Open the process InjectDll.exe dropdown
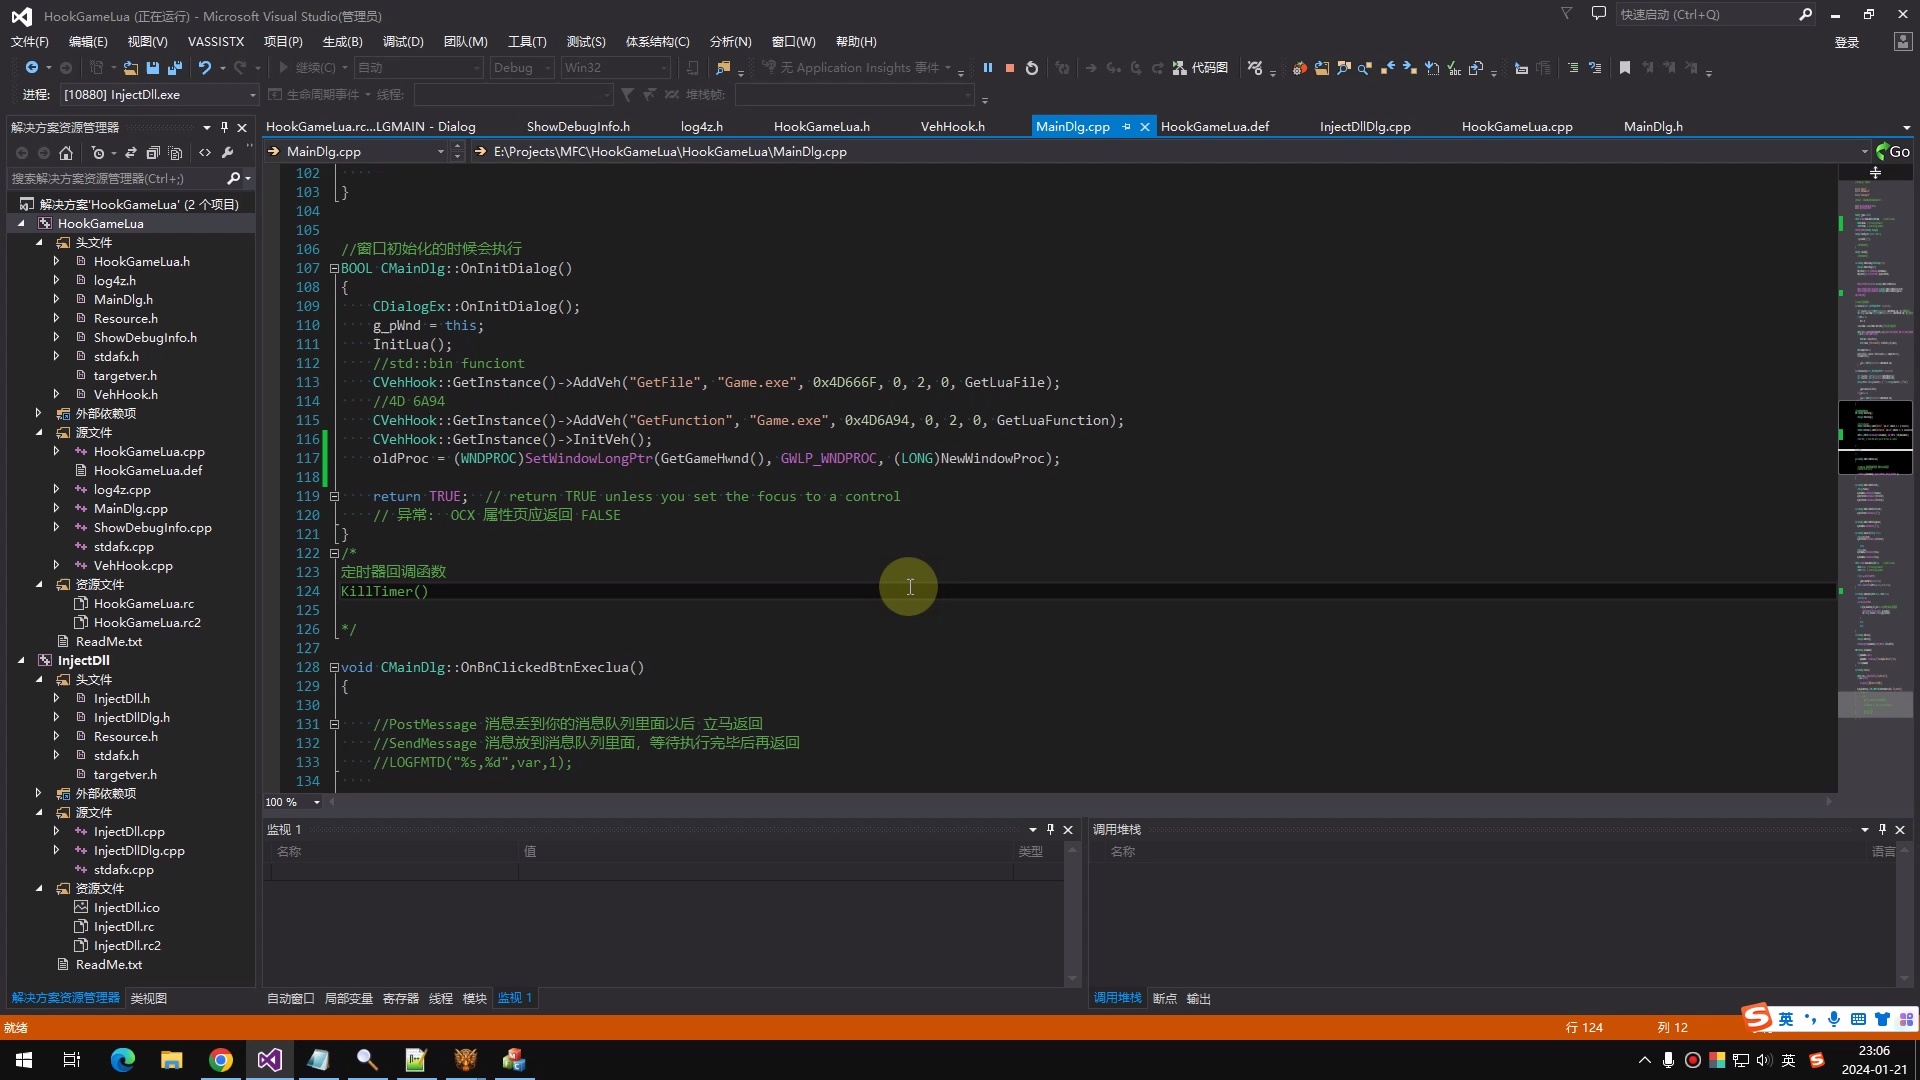The image size is (1920, 1080). point(252,95)
